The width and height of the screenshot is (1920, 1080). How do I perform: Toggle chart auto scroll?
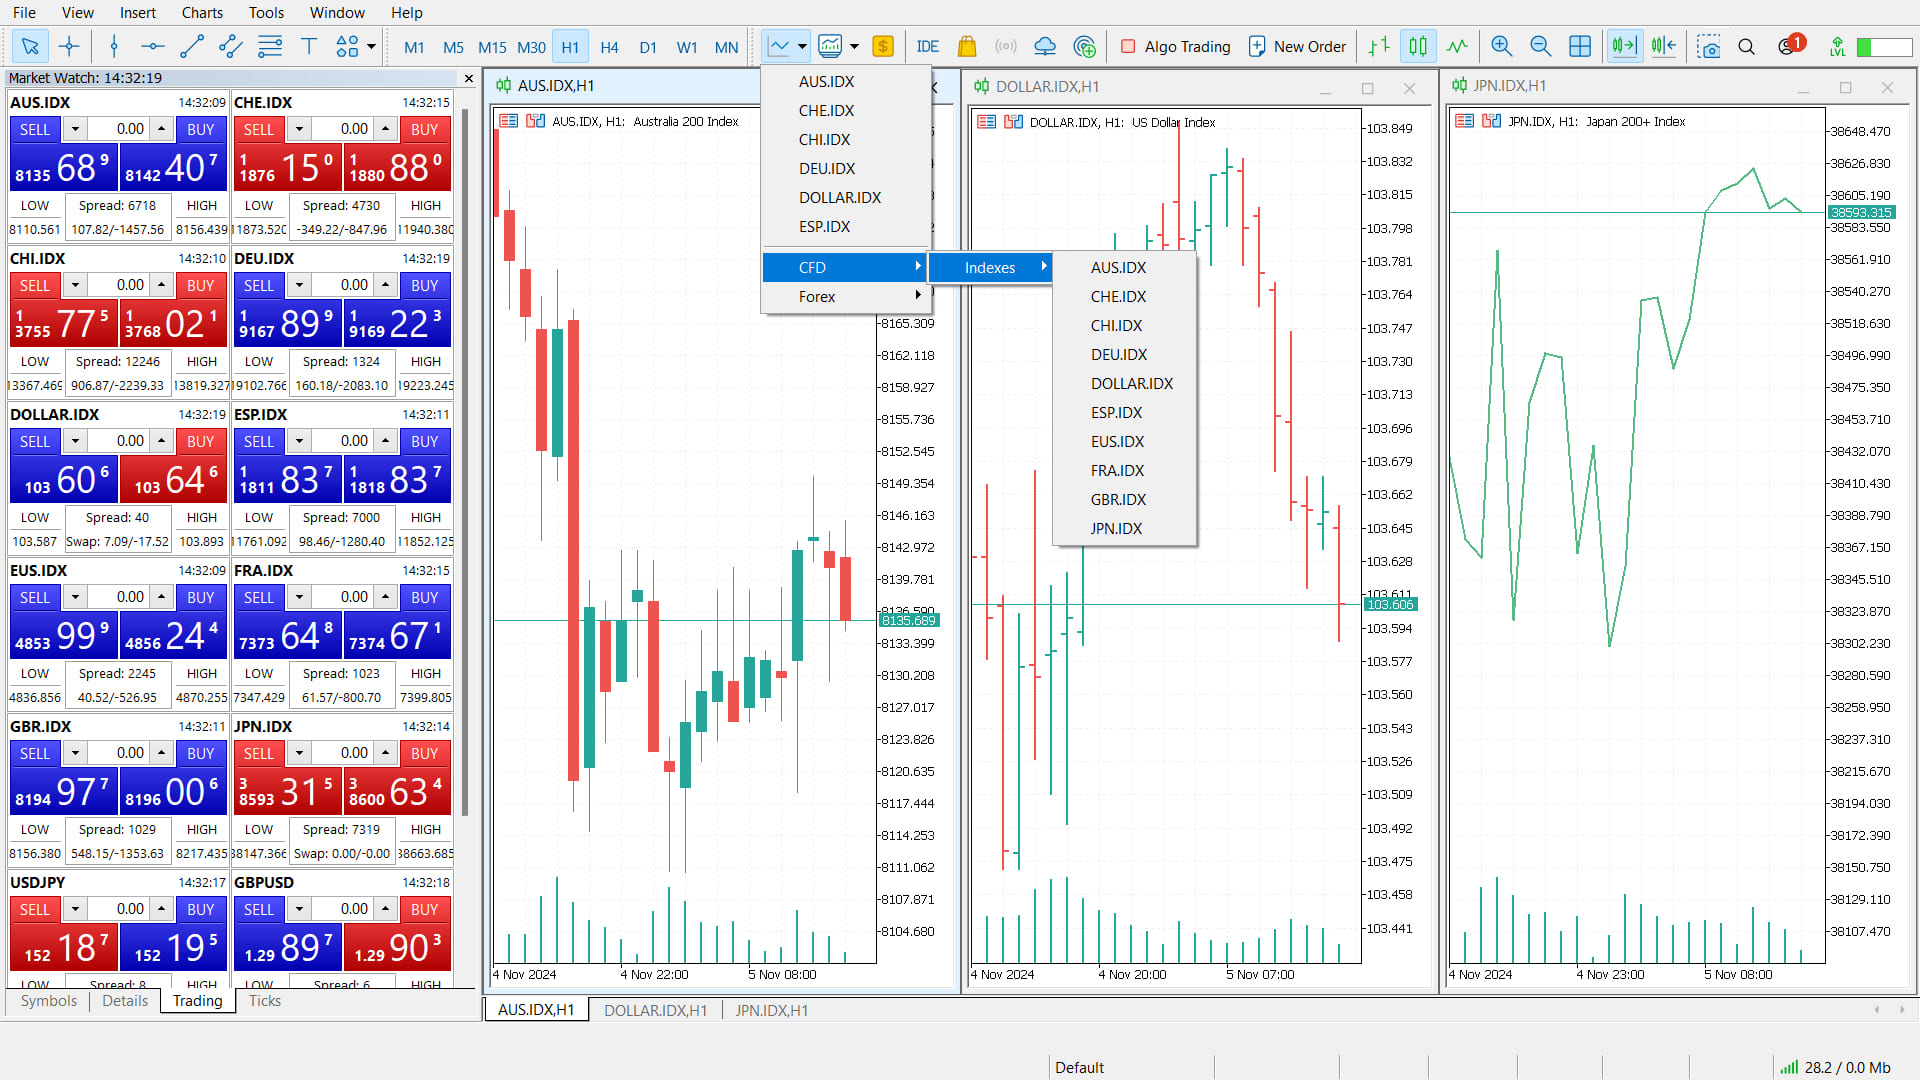pos(1625,46)
